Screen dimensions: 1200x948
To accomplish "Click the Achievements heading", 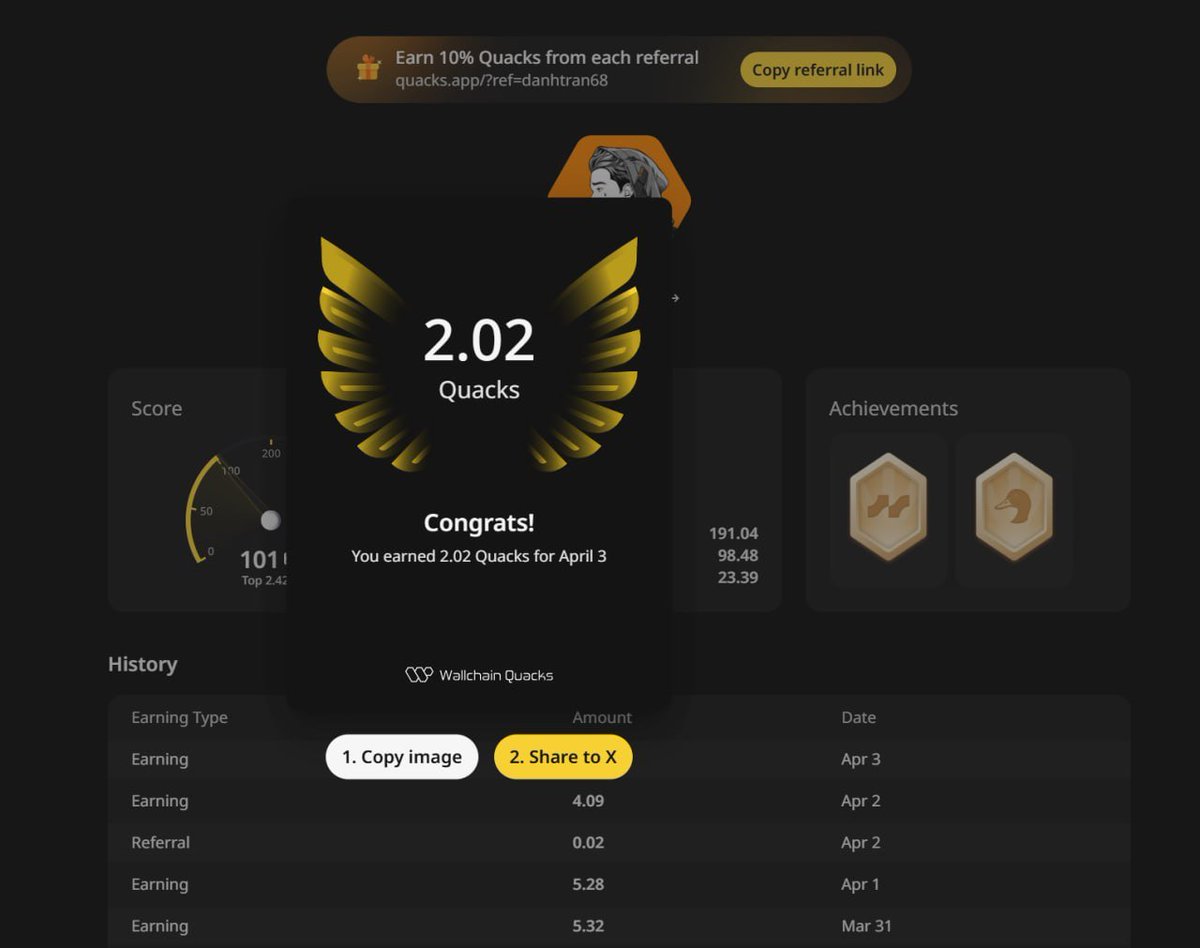I will 893,408.
